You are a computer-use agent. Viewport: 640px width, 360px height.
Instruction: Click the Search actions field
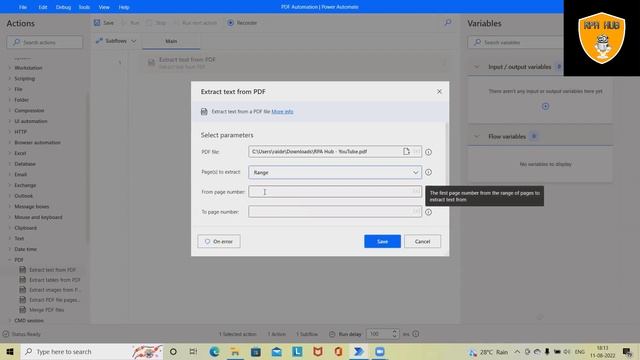(45, 42)
